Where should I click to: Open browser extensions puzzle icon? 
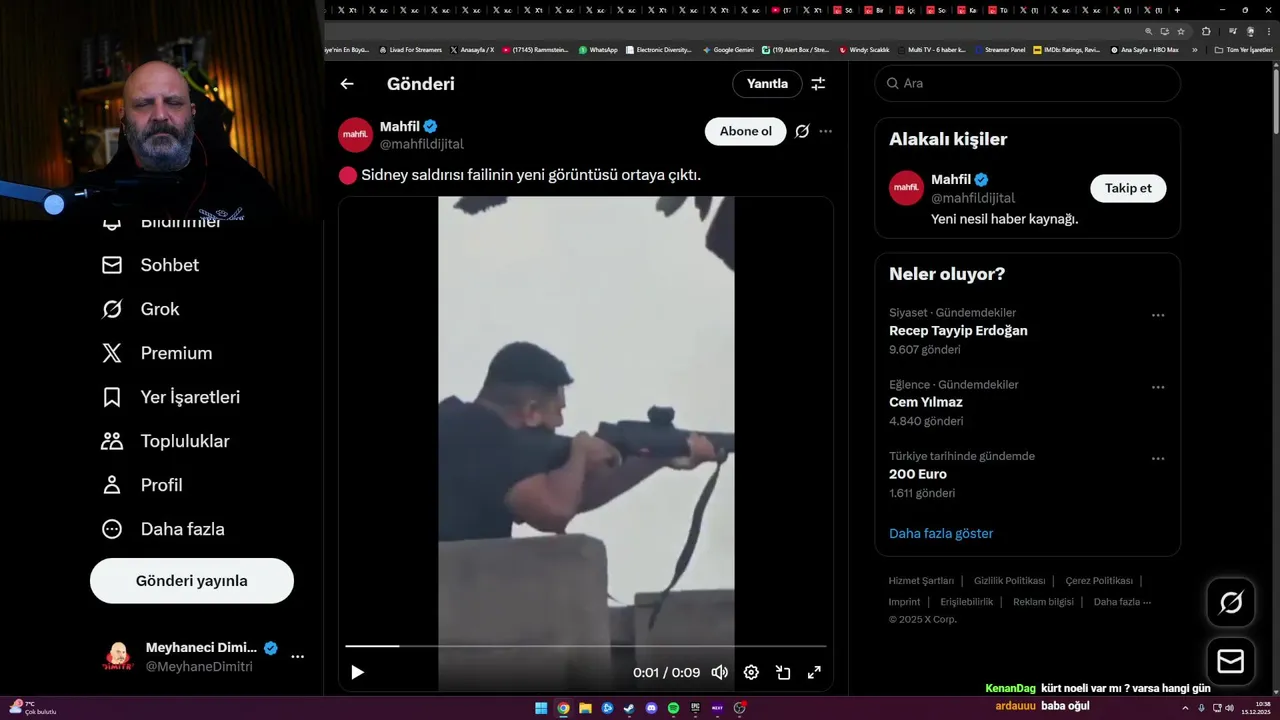click(x=1206, y=31)
